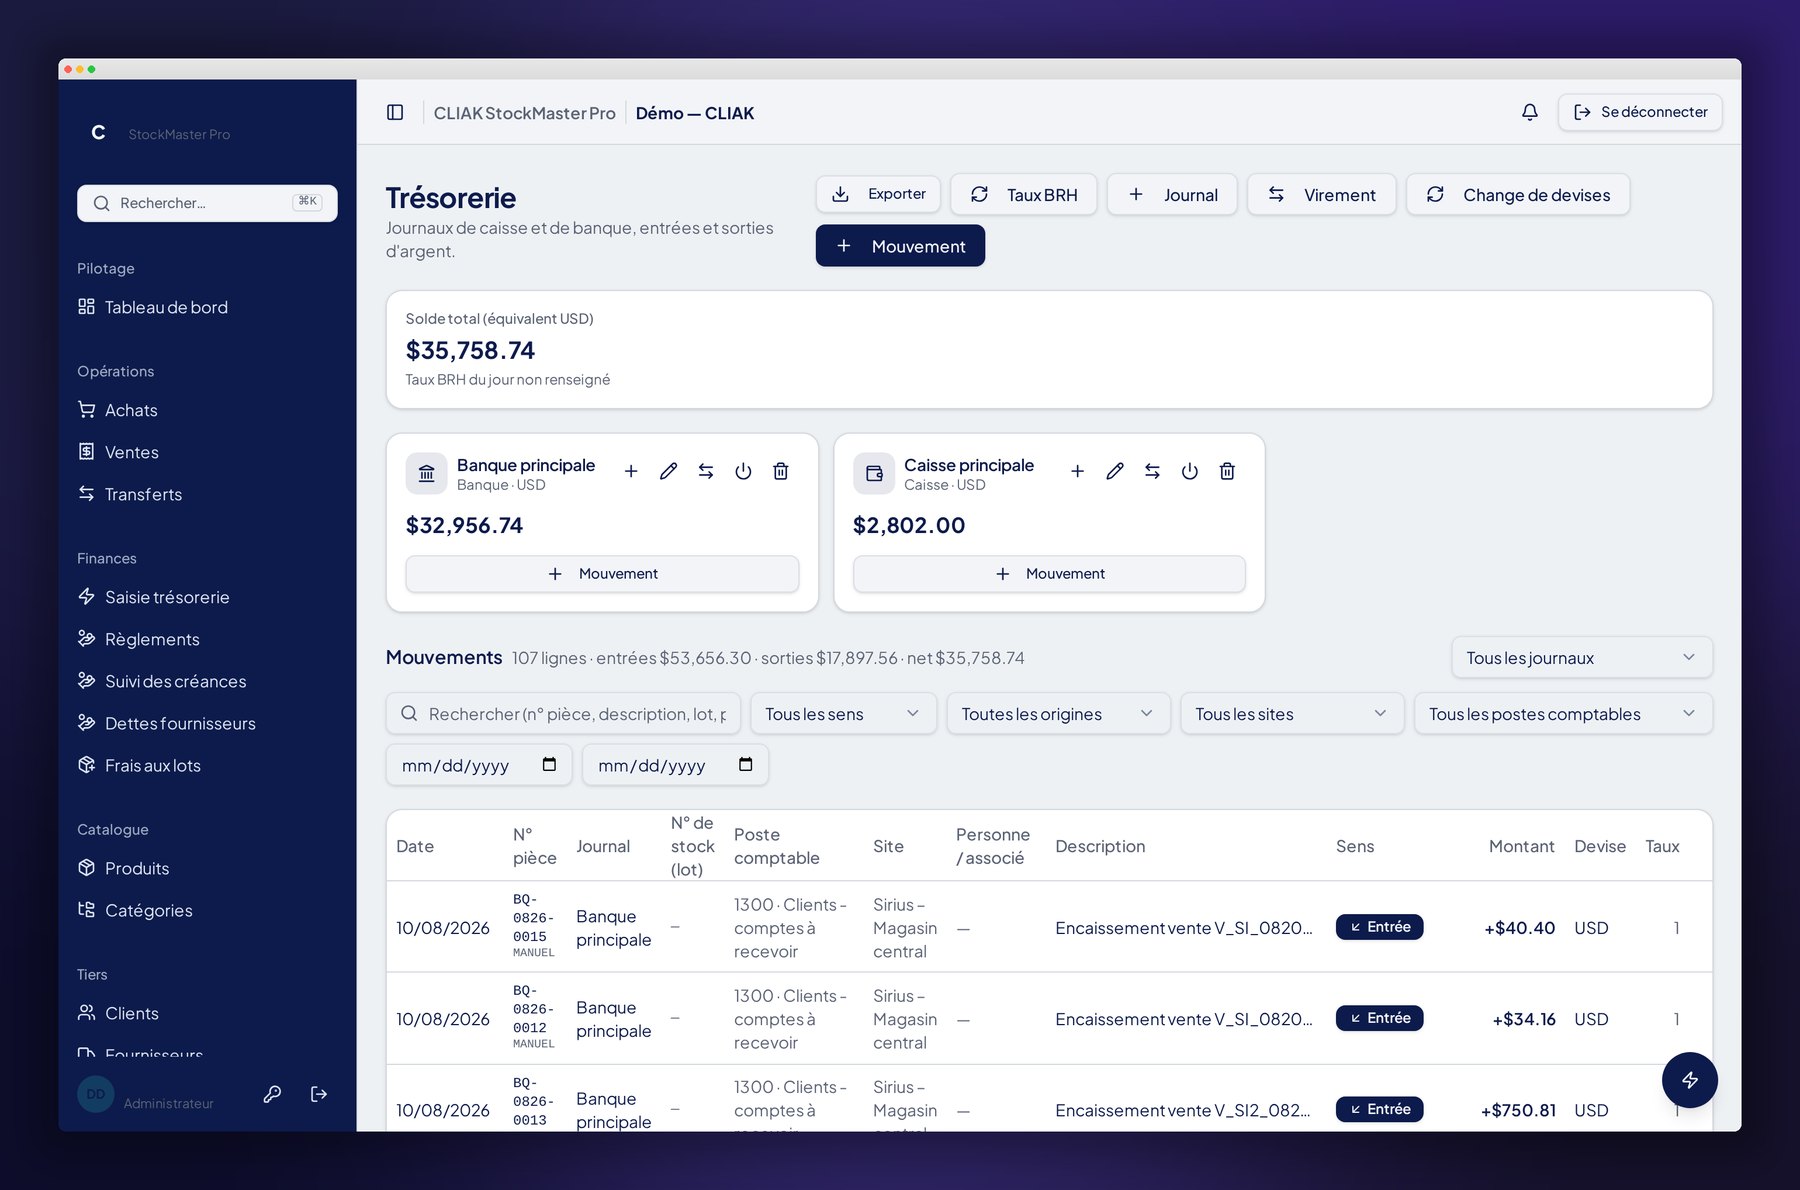Add a new Journal
Screen dimensions: 1800x1190
[1172, 194]
